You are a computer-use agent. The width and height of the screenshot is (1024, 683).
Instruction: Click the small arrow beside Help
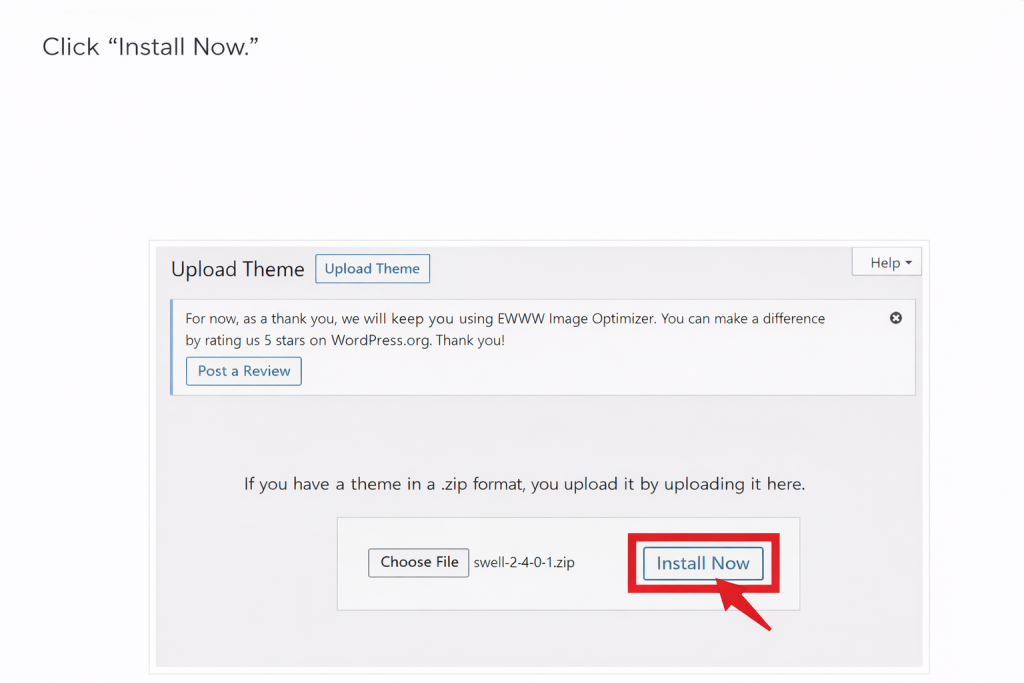(x=908, y=262)
